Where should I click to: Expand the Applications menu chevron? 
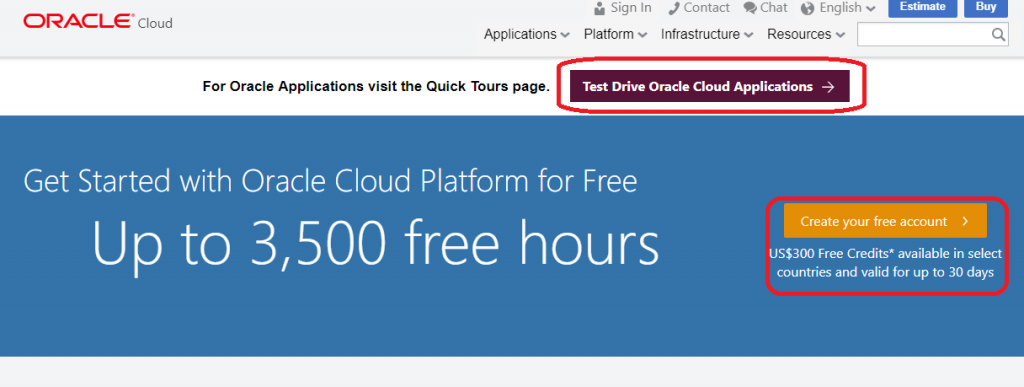(565, 35)
